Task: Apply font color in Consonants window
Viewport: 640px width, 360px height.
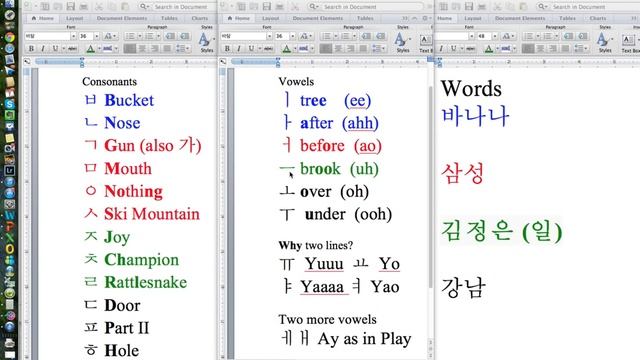Action: (x=91, y=49)
